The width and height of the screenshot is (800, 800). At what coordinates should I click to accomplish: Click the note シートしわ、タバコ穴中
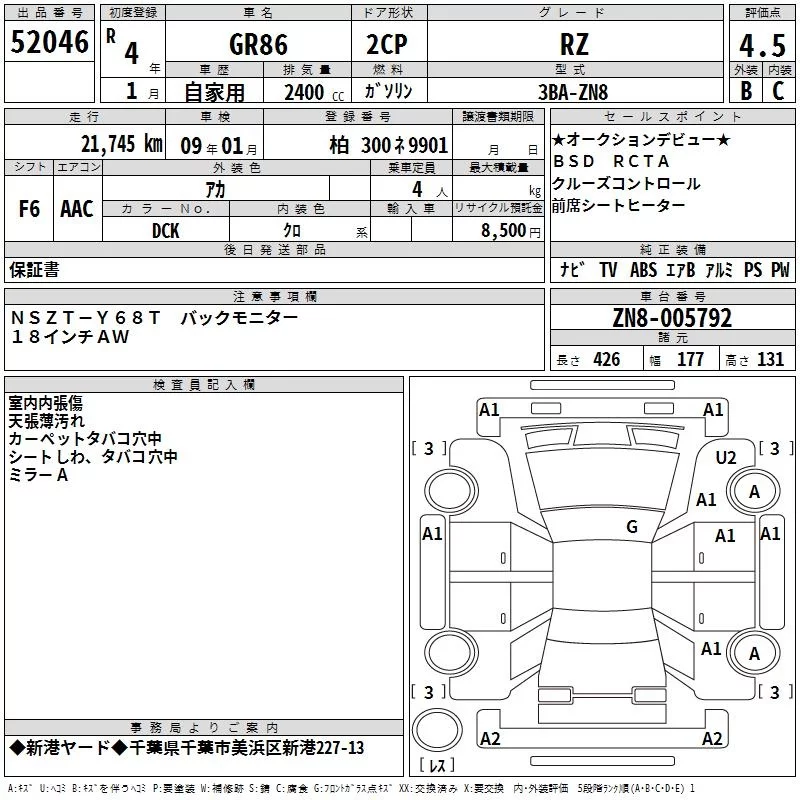point(93,457)
